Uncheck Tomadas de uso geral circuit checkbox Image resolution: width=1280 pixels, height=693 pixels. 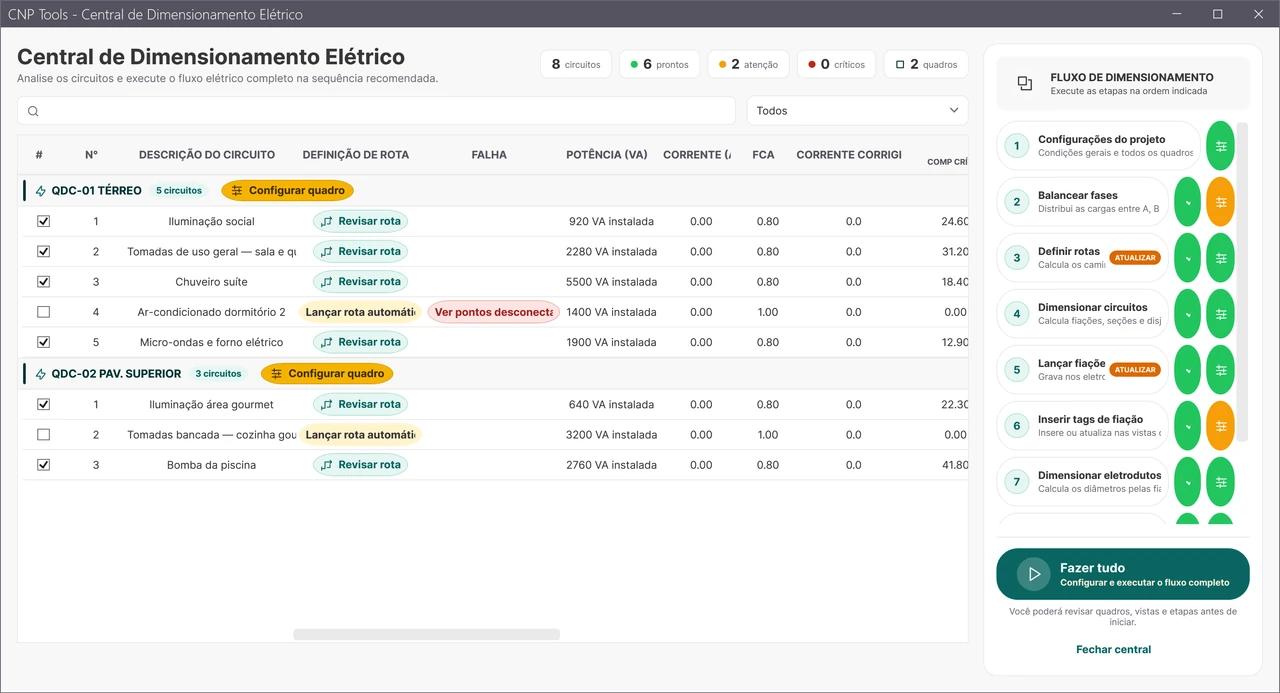point(43,252)
